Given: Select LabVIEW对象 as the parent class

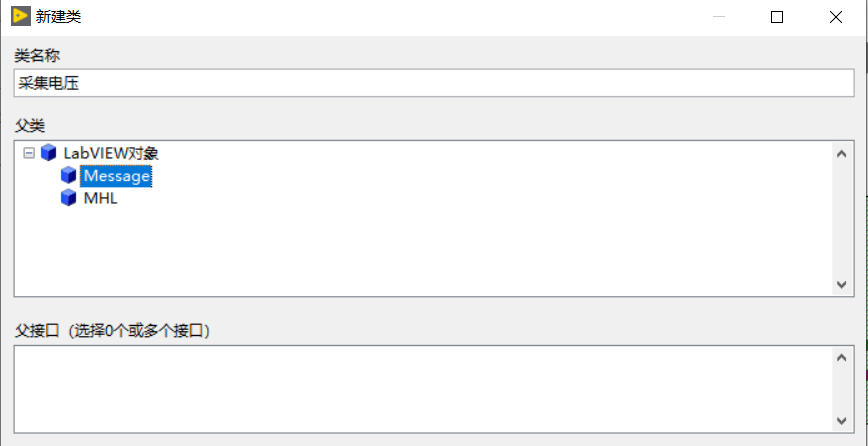Looking at the screenshot, I should tap(111, 154).
